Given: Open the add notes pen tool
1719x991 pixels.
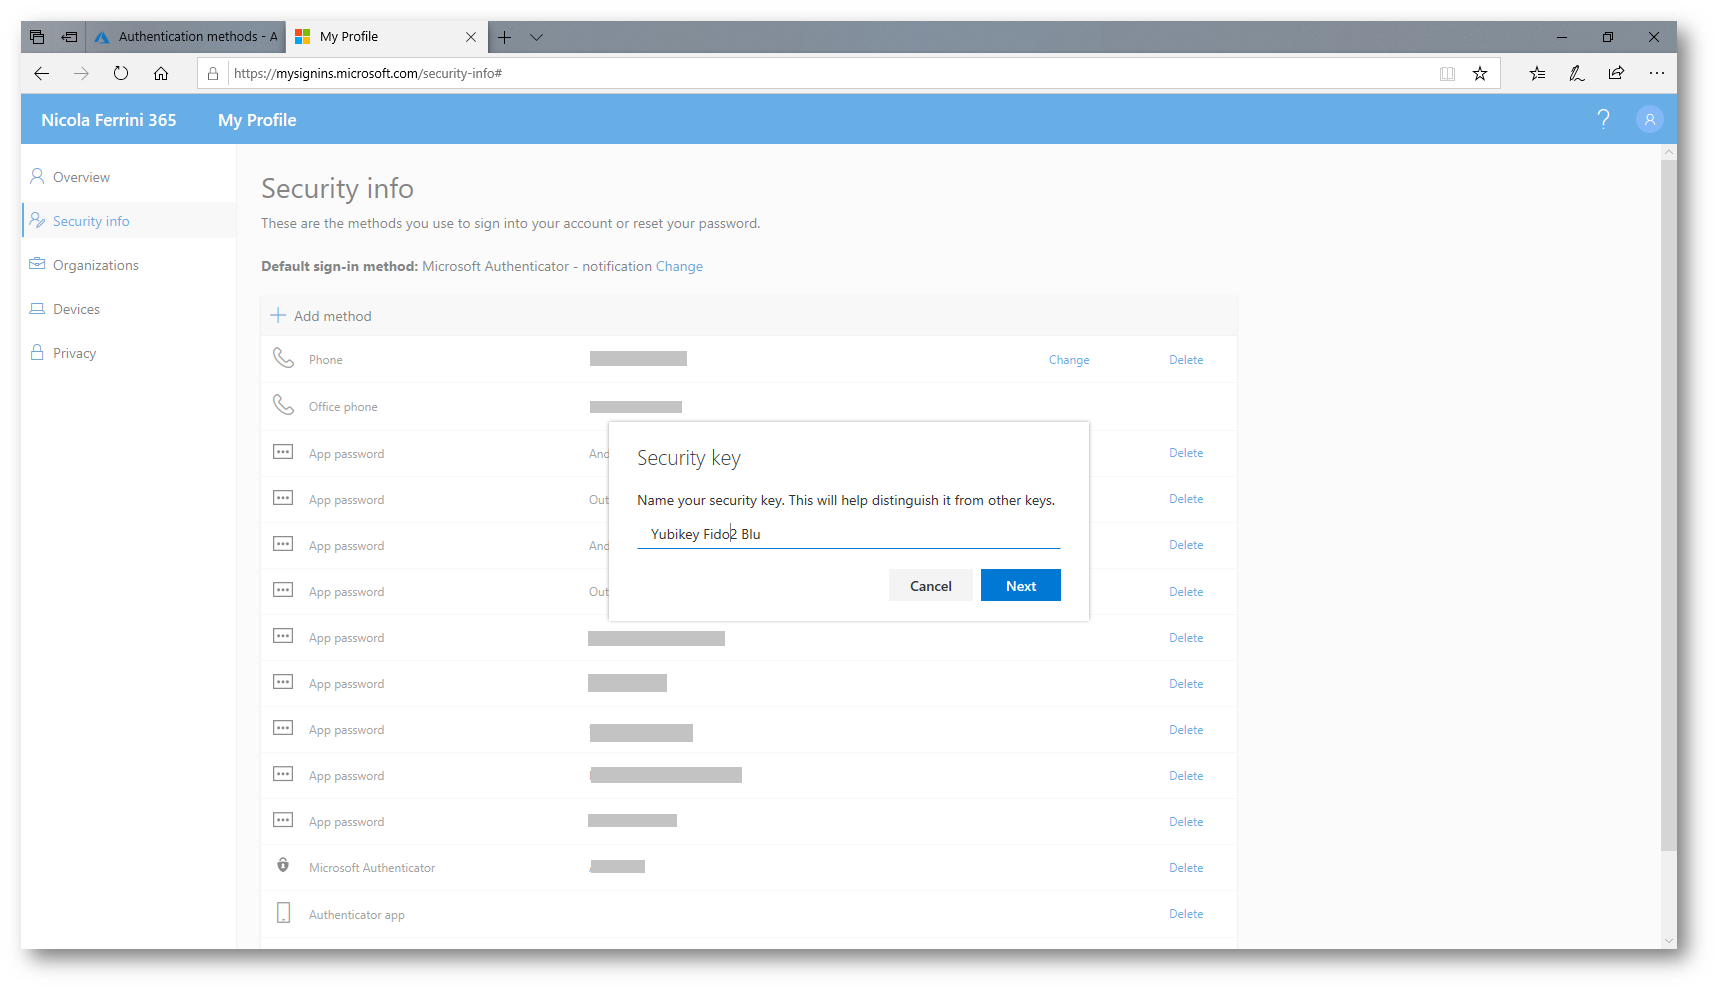Looking at the screenshot, I should point(1577,73).
